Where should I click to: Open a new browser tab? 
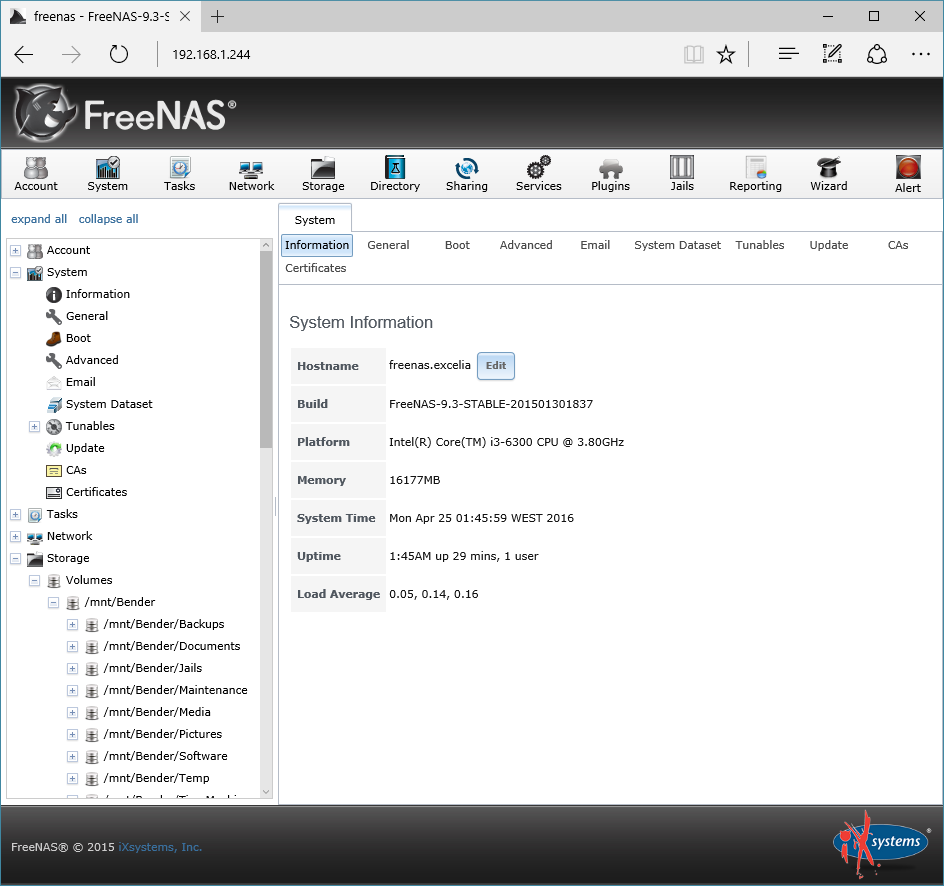217,16
